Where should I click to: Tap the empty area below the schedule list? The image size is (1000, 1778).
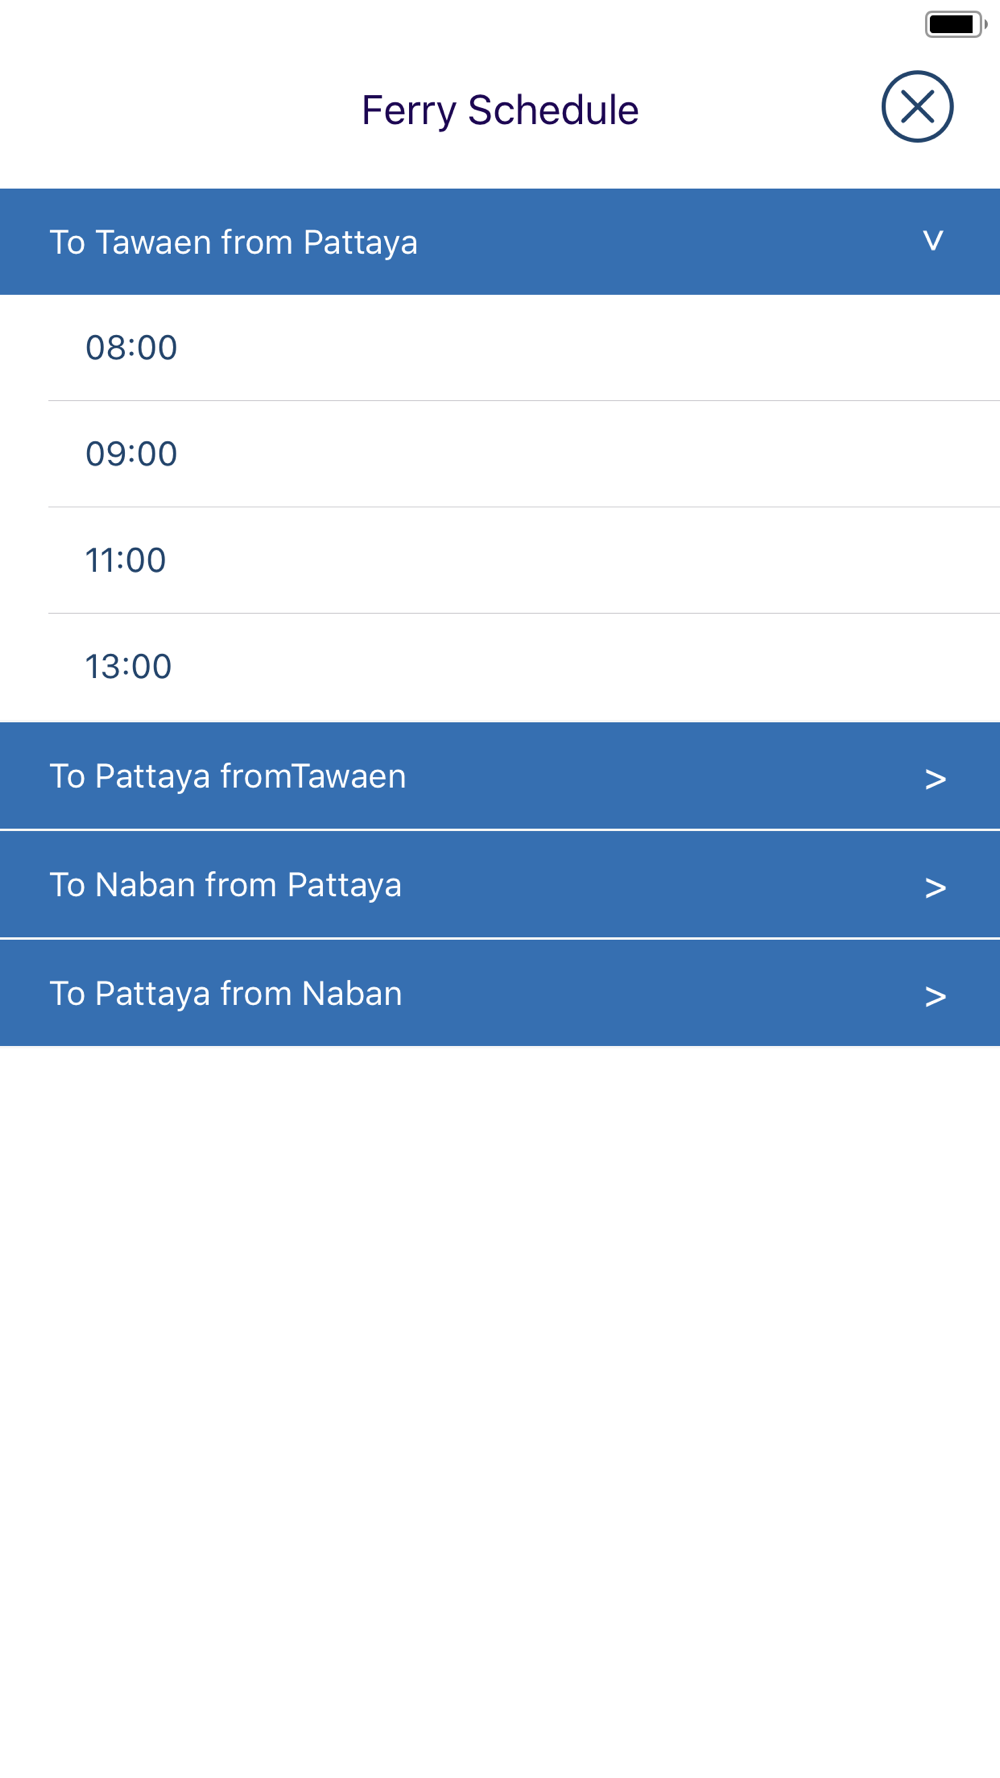coord(500,1410)
